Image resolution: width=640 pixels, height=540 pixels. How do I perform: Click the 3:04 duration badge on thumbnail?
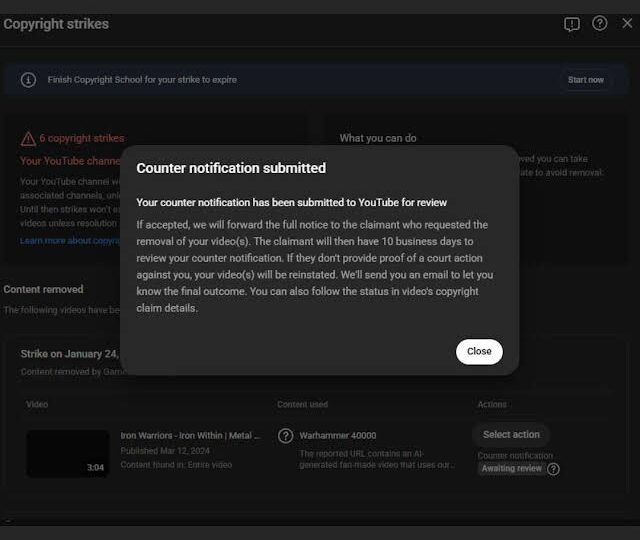point(95,467)
